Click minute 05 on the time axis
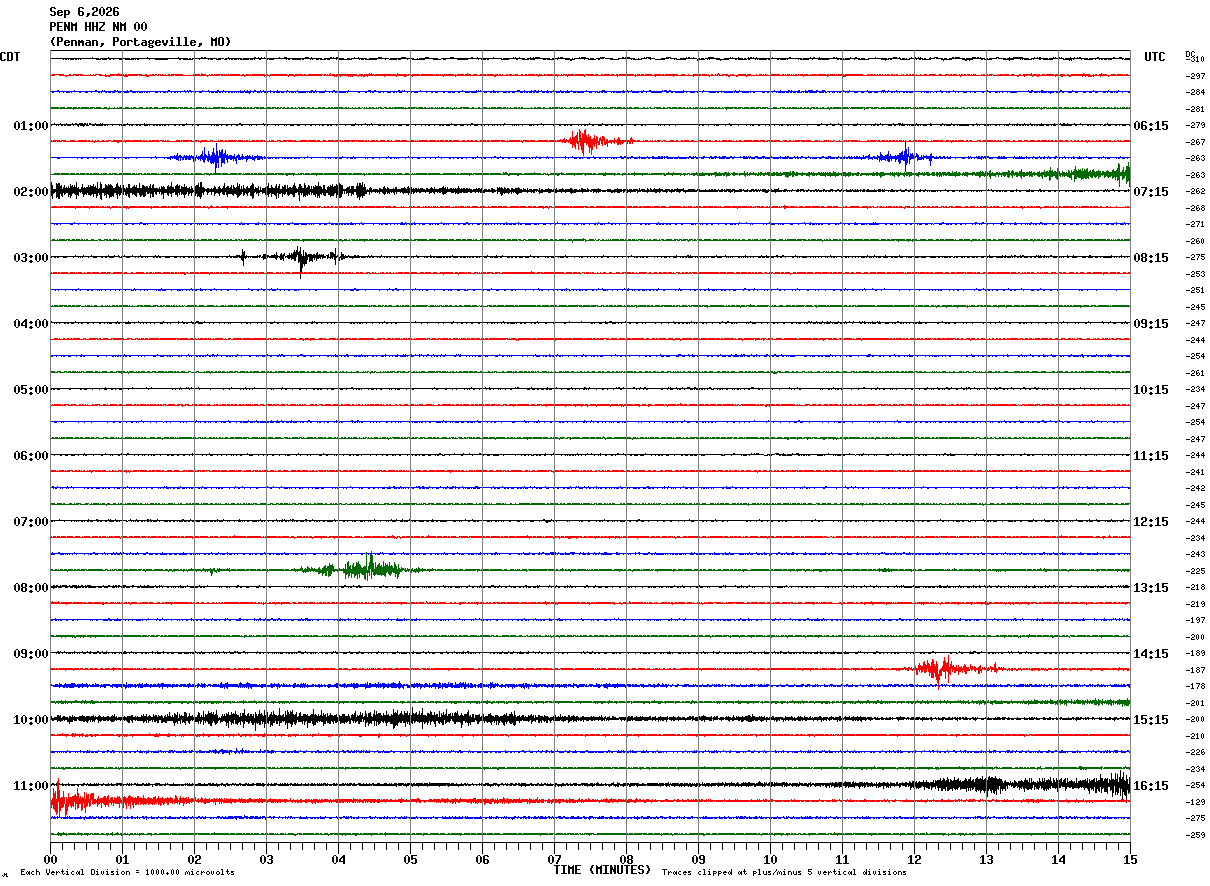Screen dimensions: 1210x886 pos(410,859)
